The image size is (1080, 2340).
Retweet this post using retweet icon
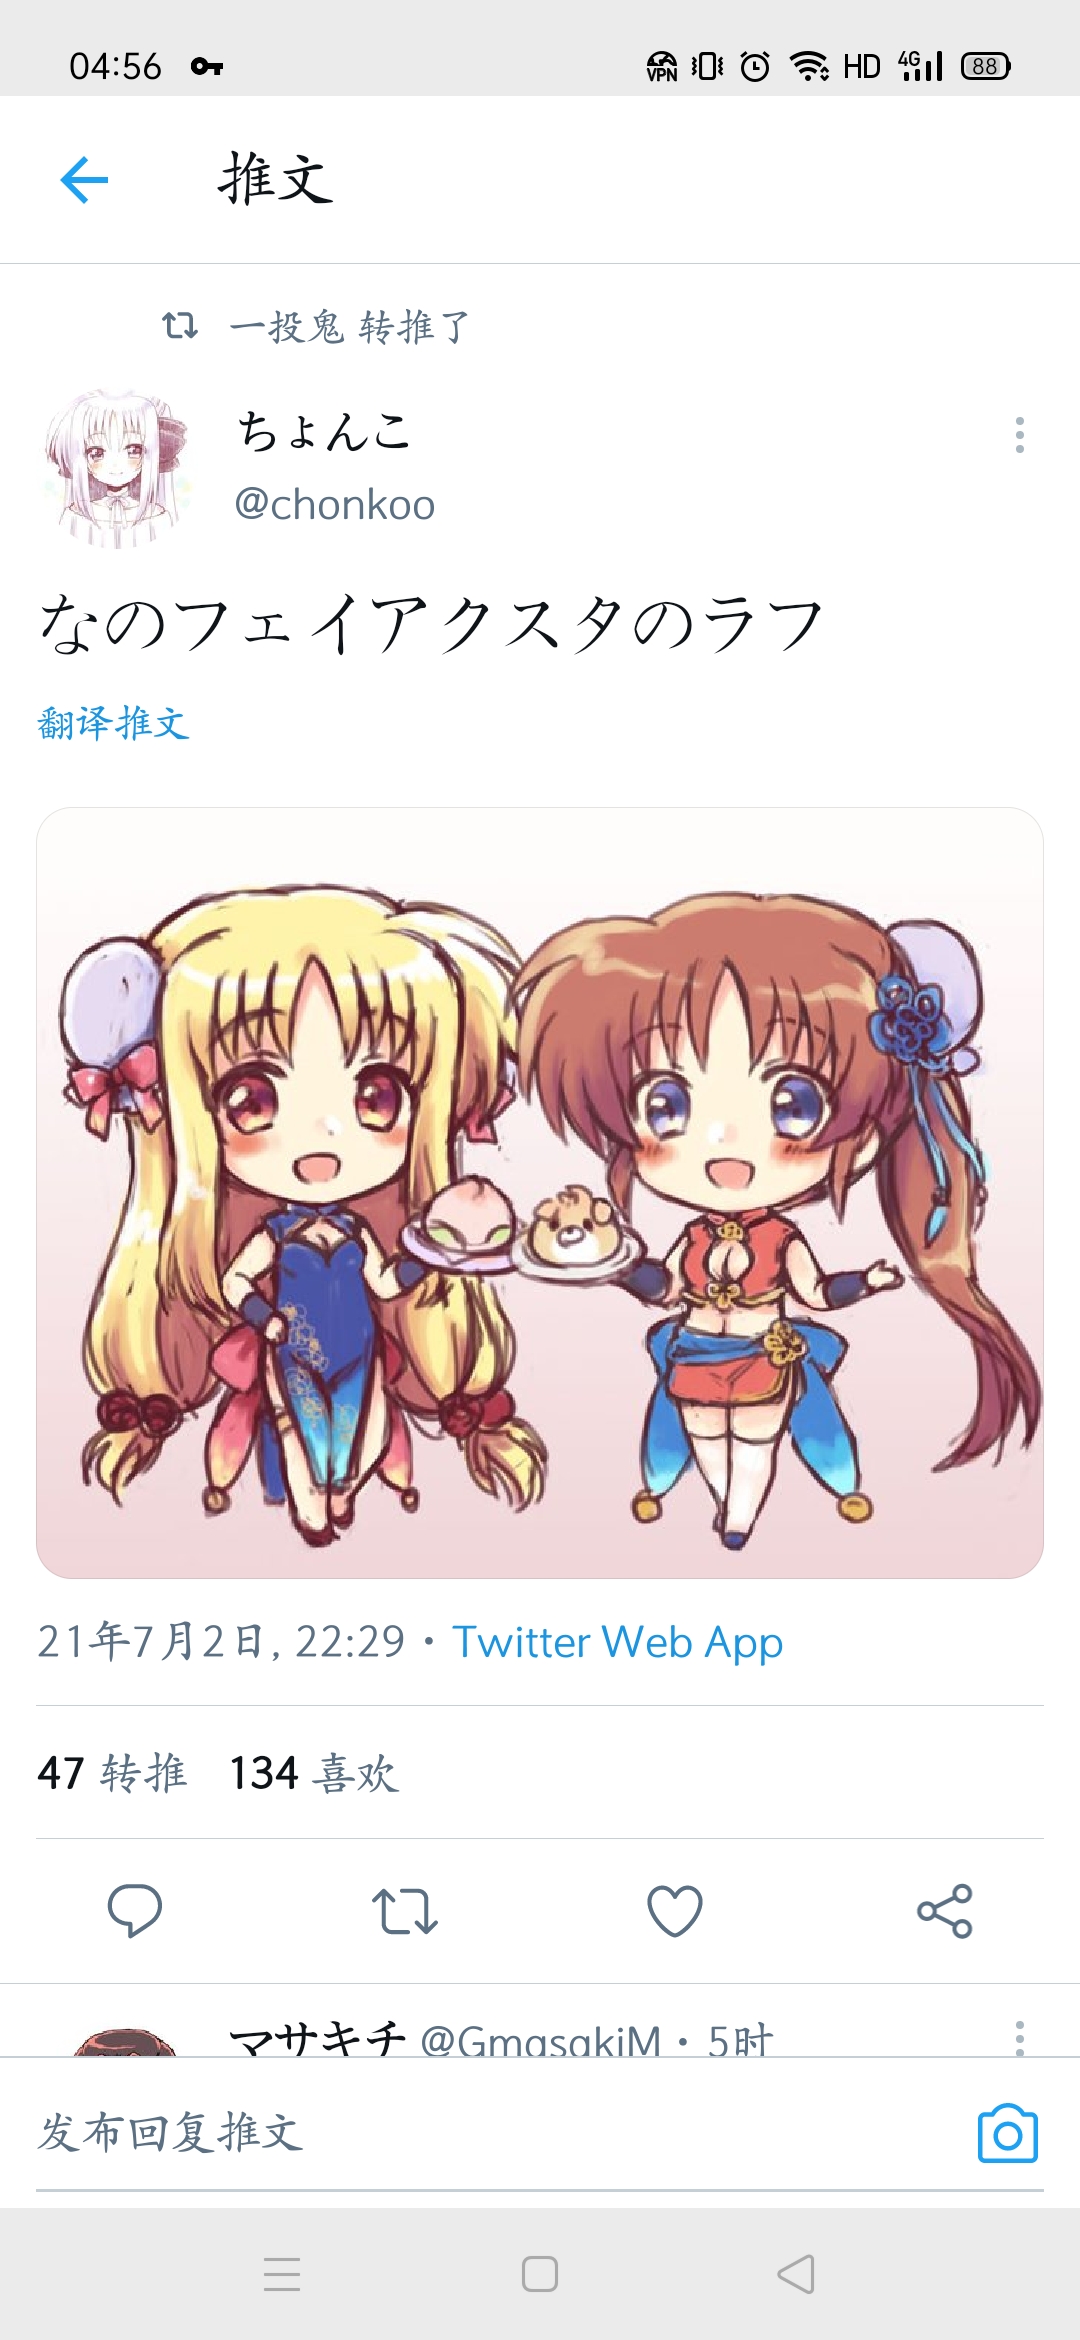click(x=405, y=1911)
